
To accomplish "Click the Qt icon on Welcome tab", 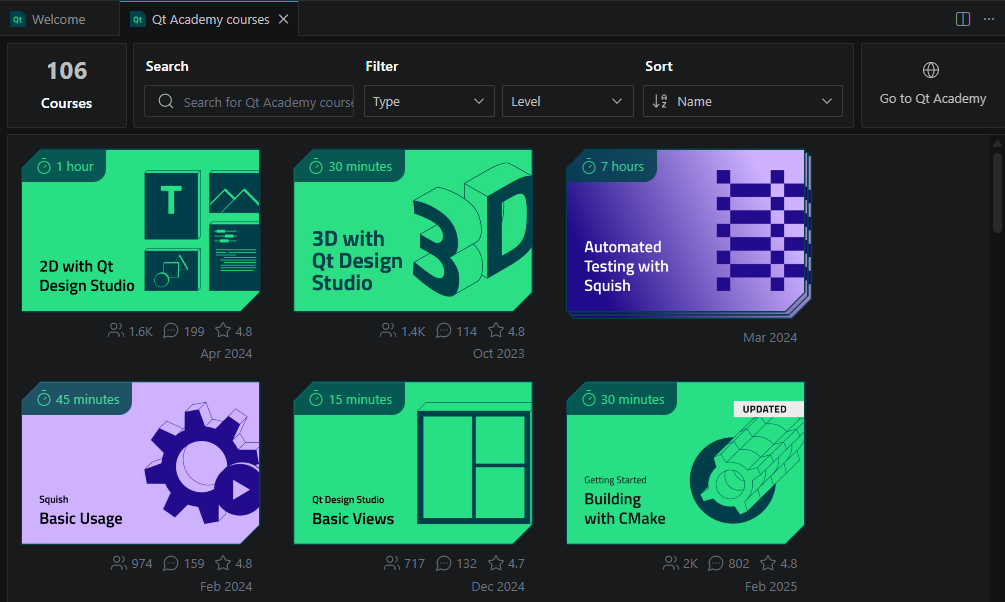I will click(x=17, y=19).
